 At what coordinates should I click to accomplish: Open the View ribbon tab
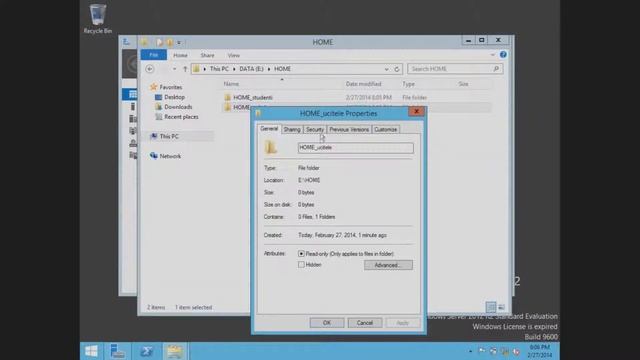(233, 55)
